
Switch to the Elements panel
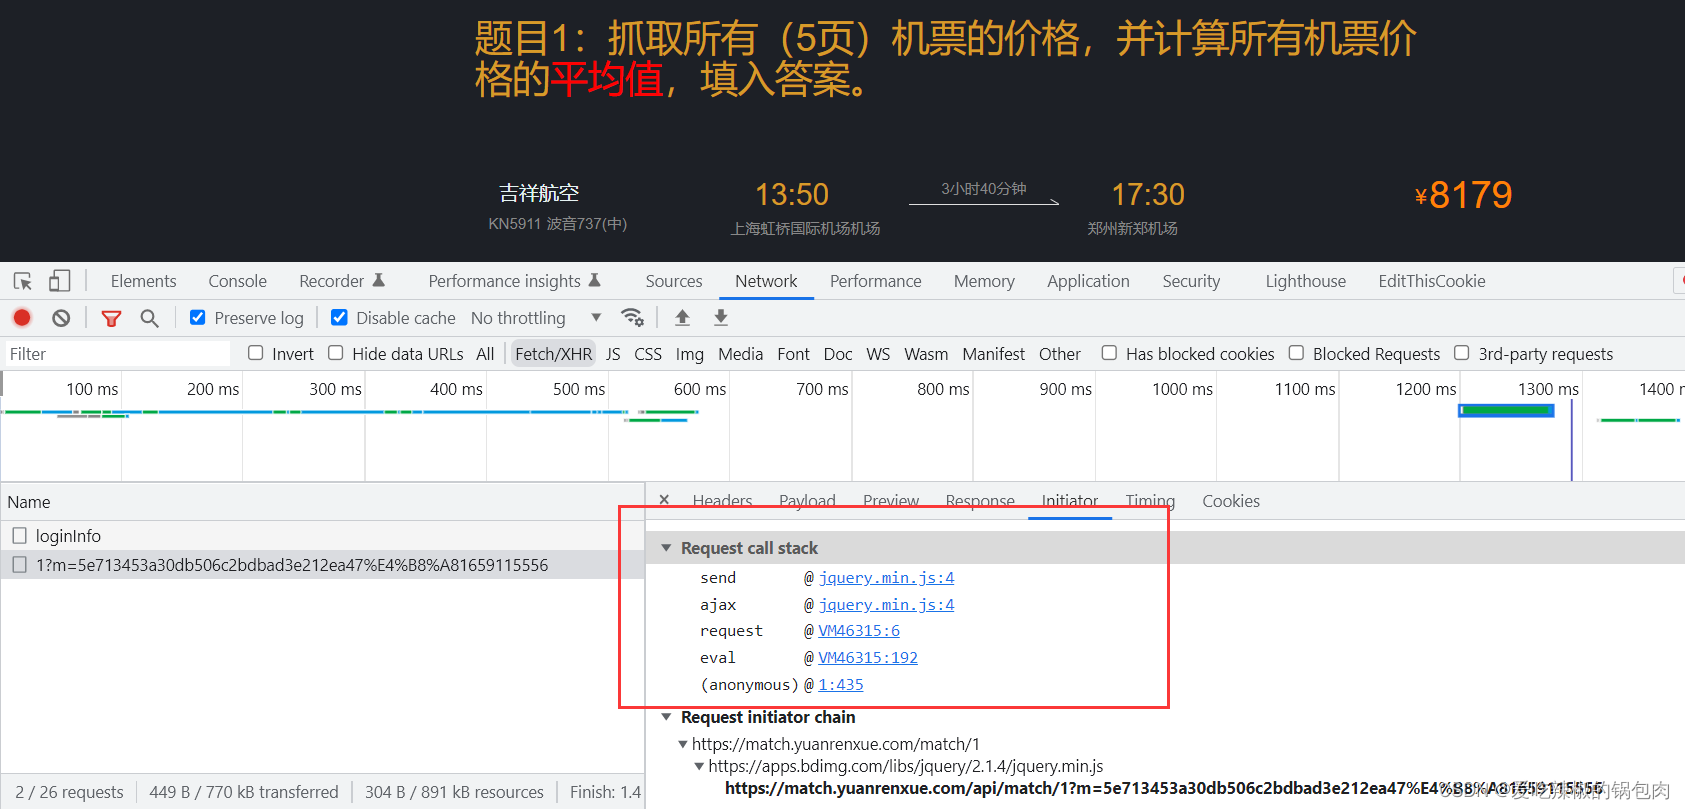point(143,281)
